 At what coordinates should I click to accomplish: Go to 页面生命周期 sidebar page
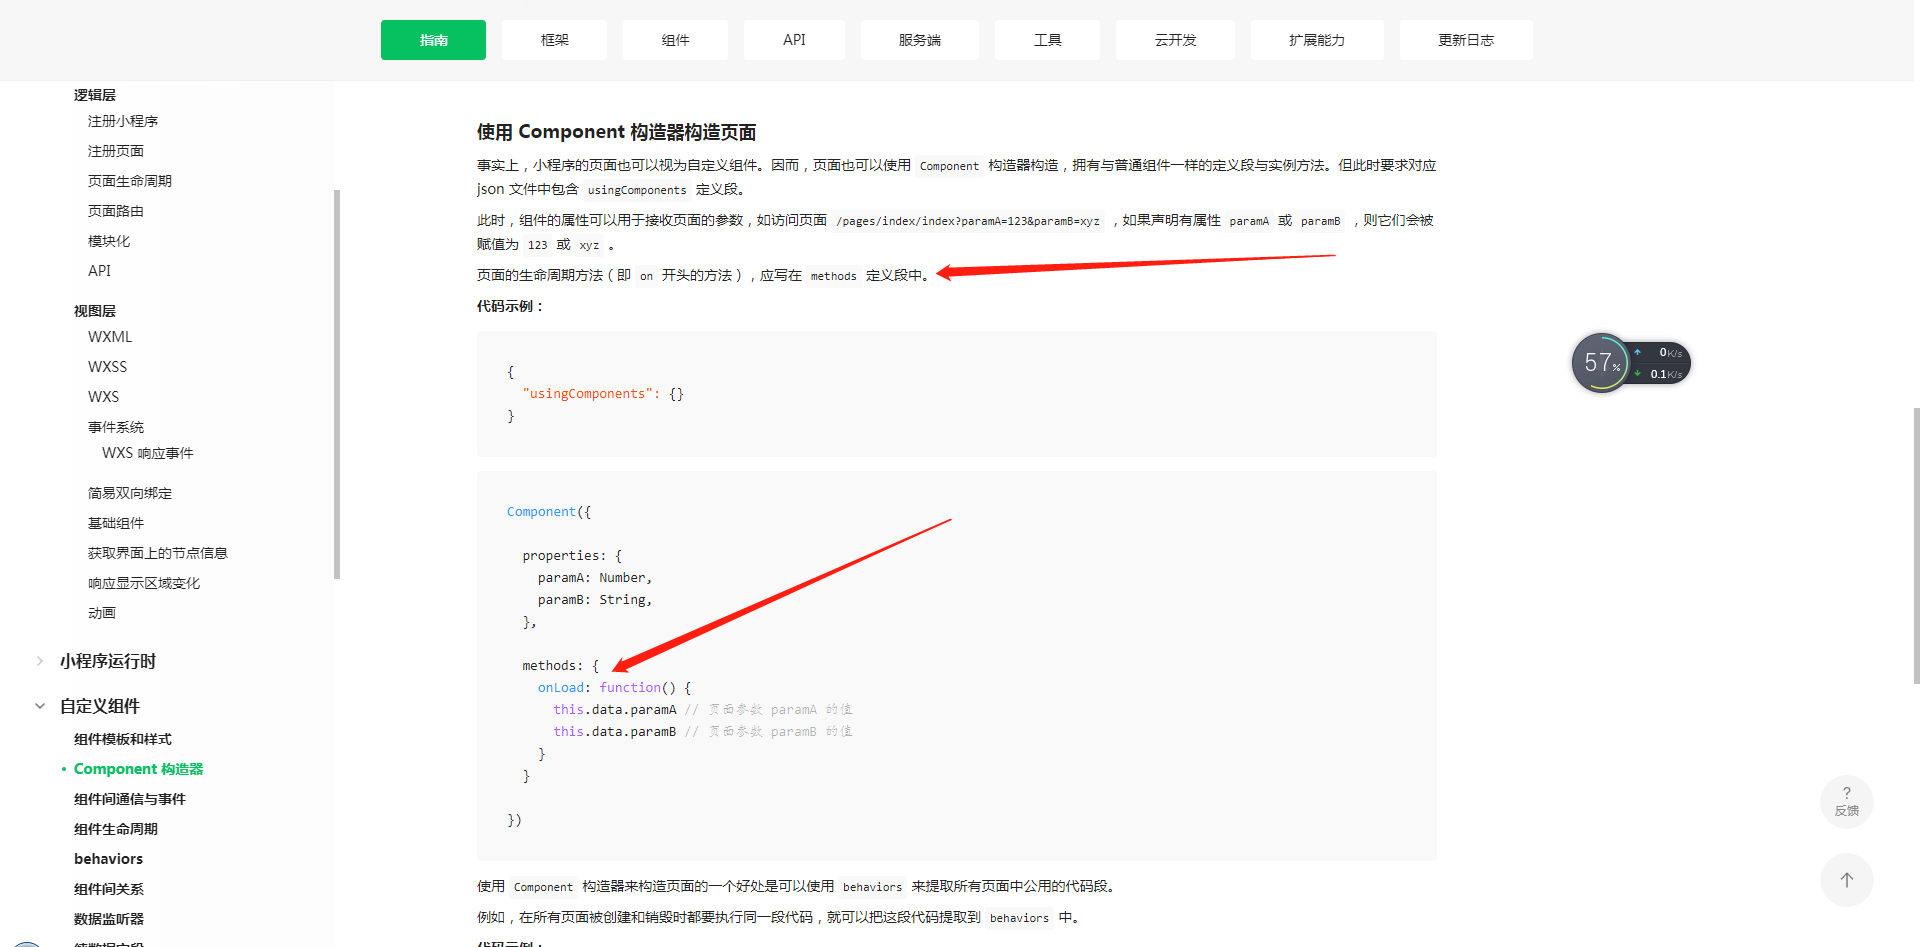(130, 181)
